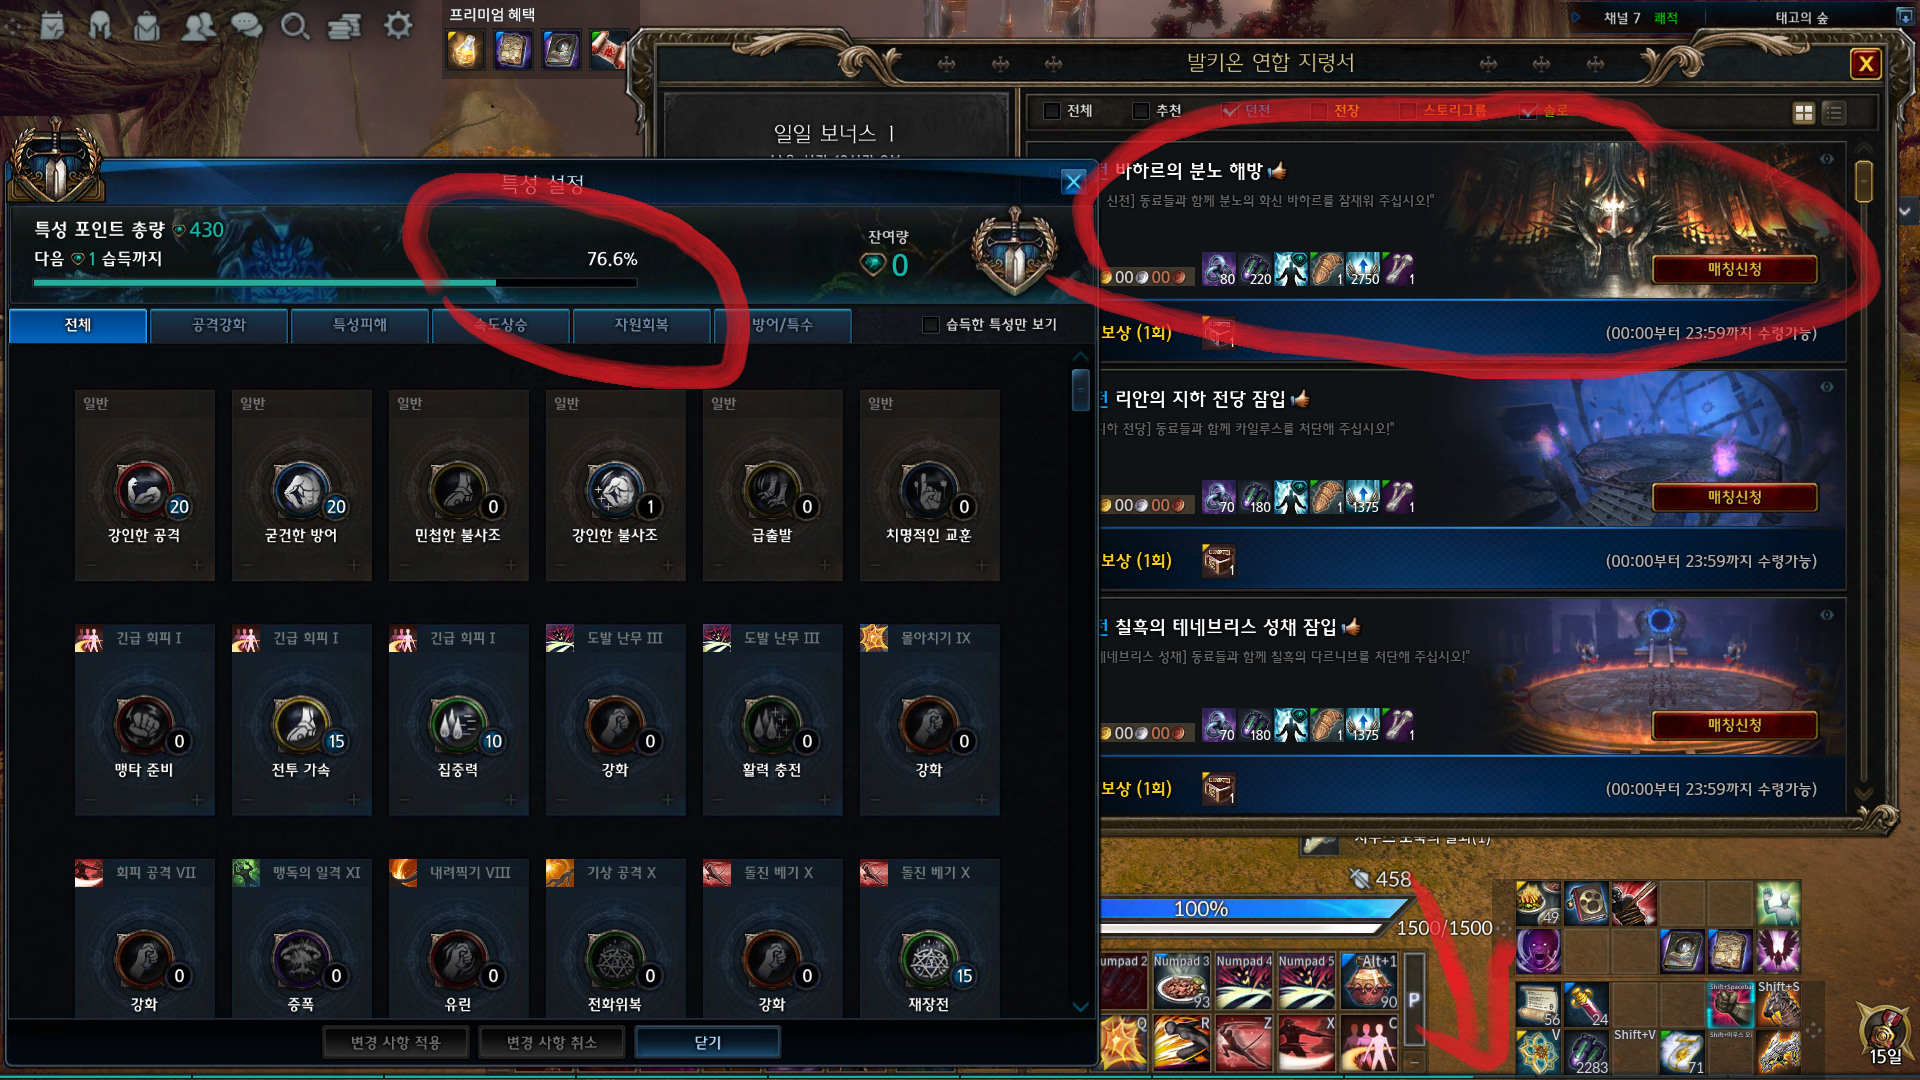
Task: Select the 재장전 trait icon
Action: 930,960
